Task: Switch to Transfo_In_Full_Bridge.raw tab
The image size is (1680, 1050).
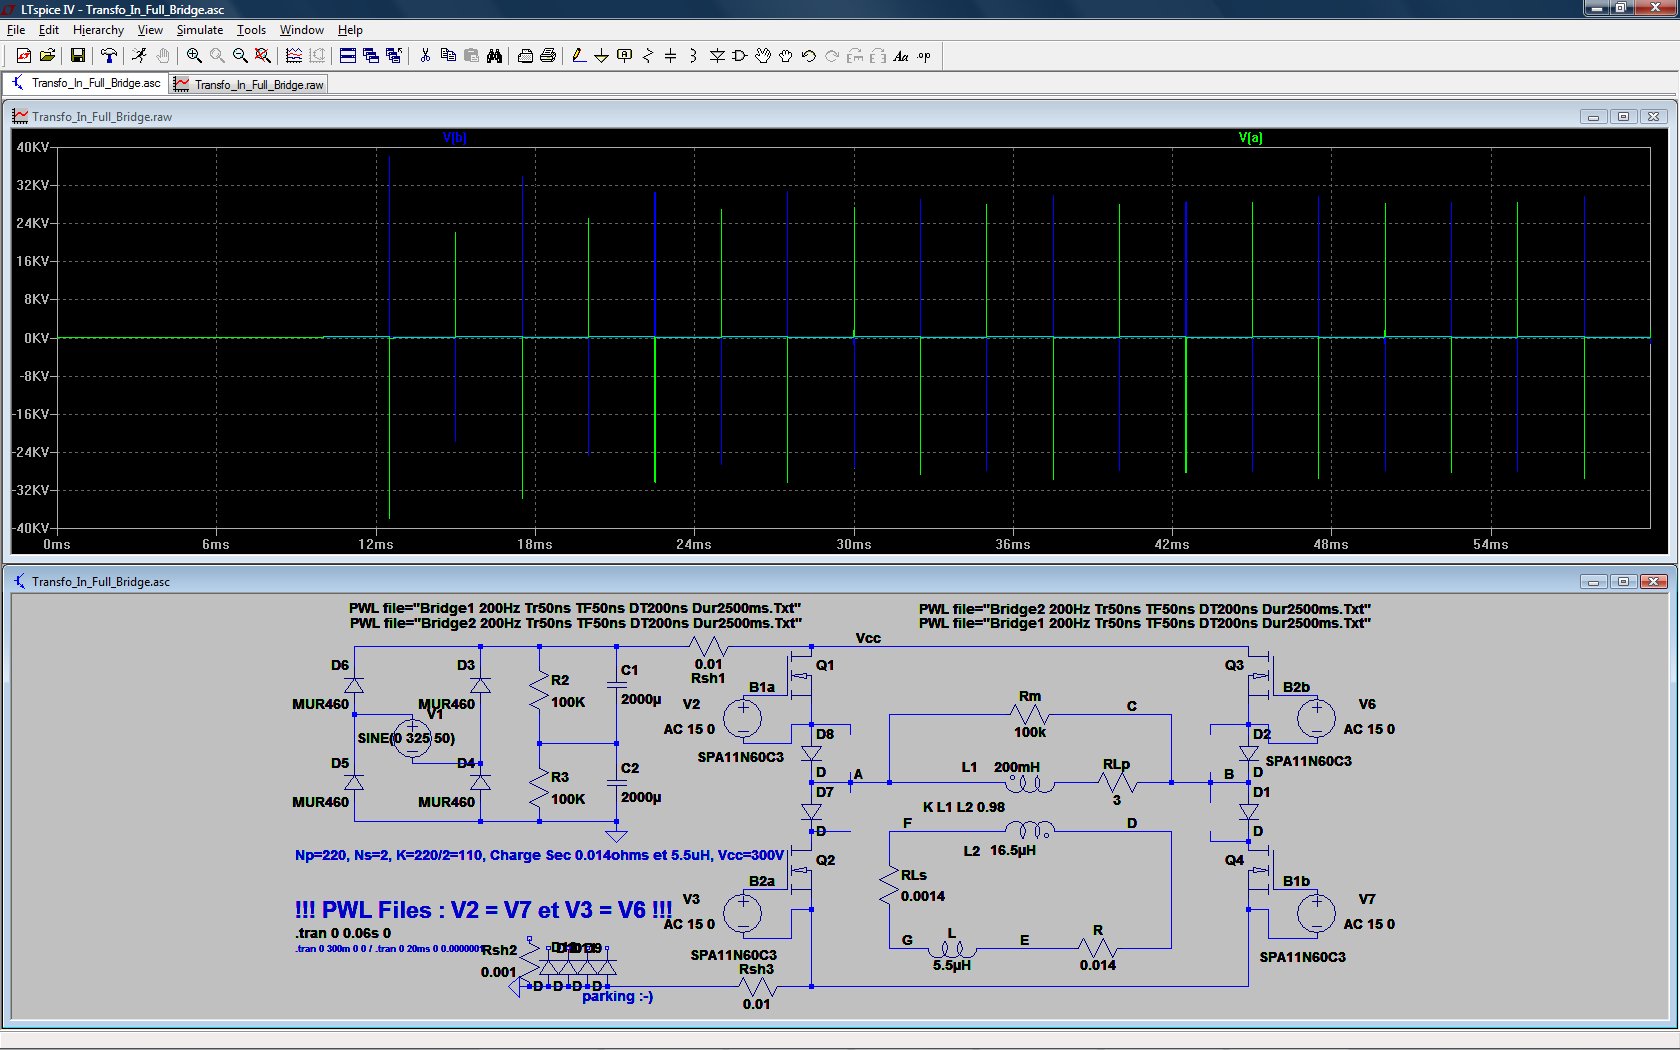Action: point(249,85)
